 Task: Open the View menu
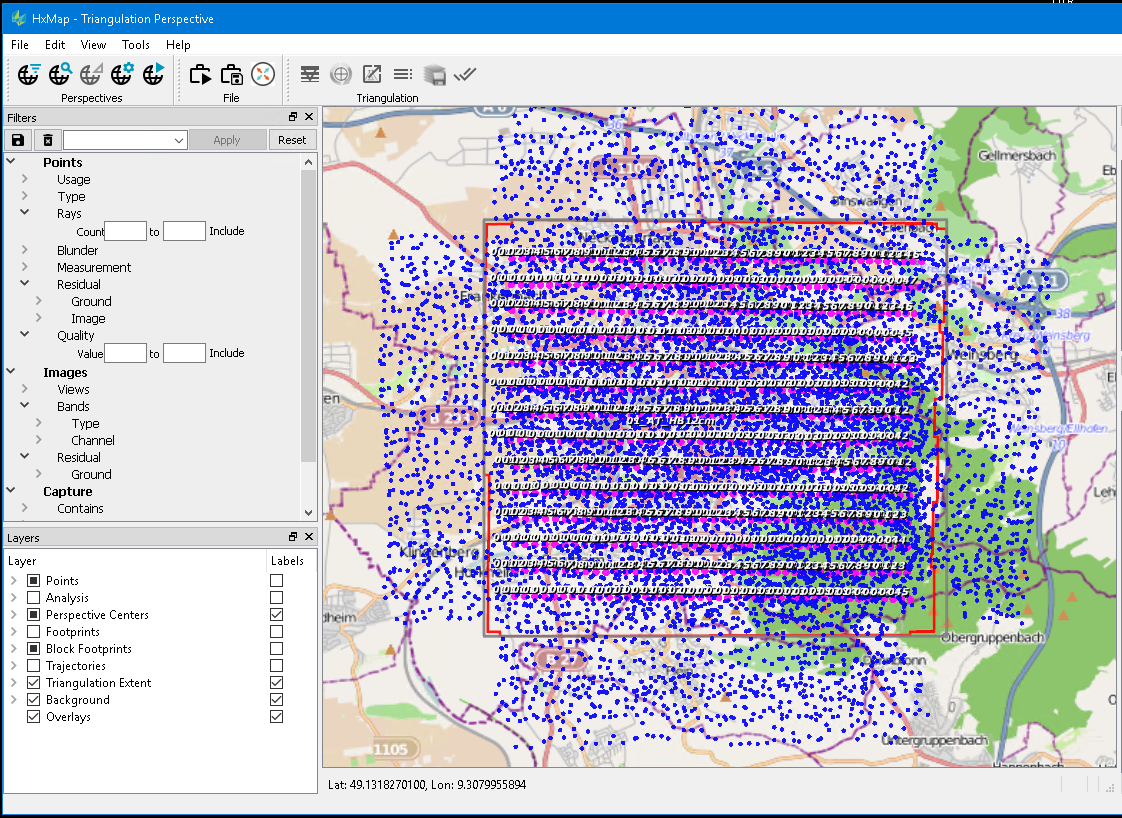click(x=93, y=45)
